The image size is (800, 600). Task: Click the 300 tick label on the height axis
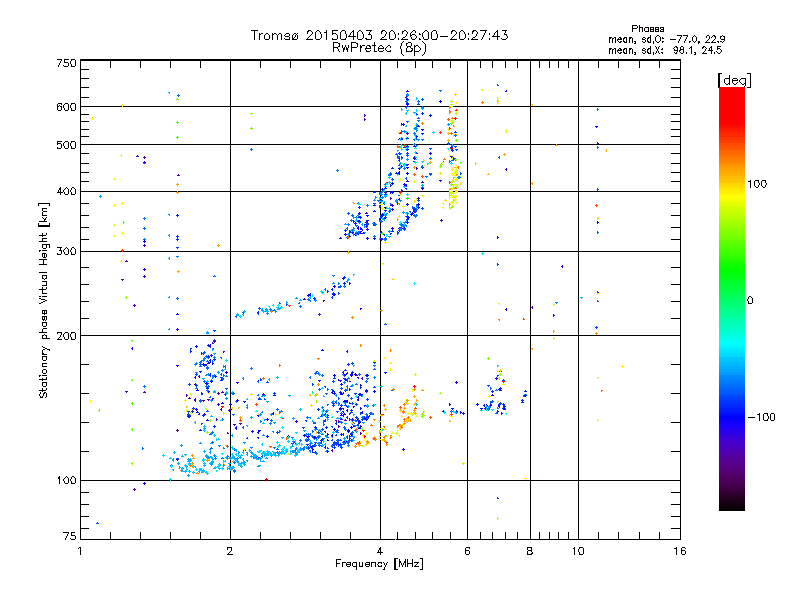(x=66, y=251)
